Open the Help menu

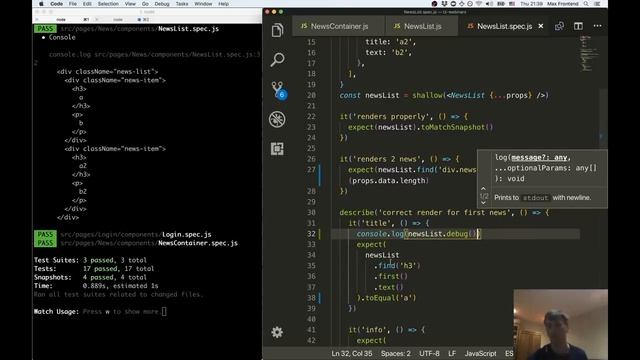click(x=223, y=4)
